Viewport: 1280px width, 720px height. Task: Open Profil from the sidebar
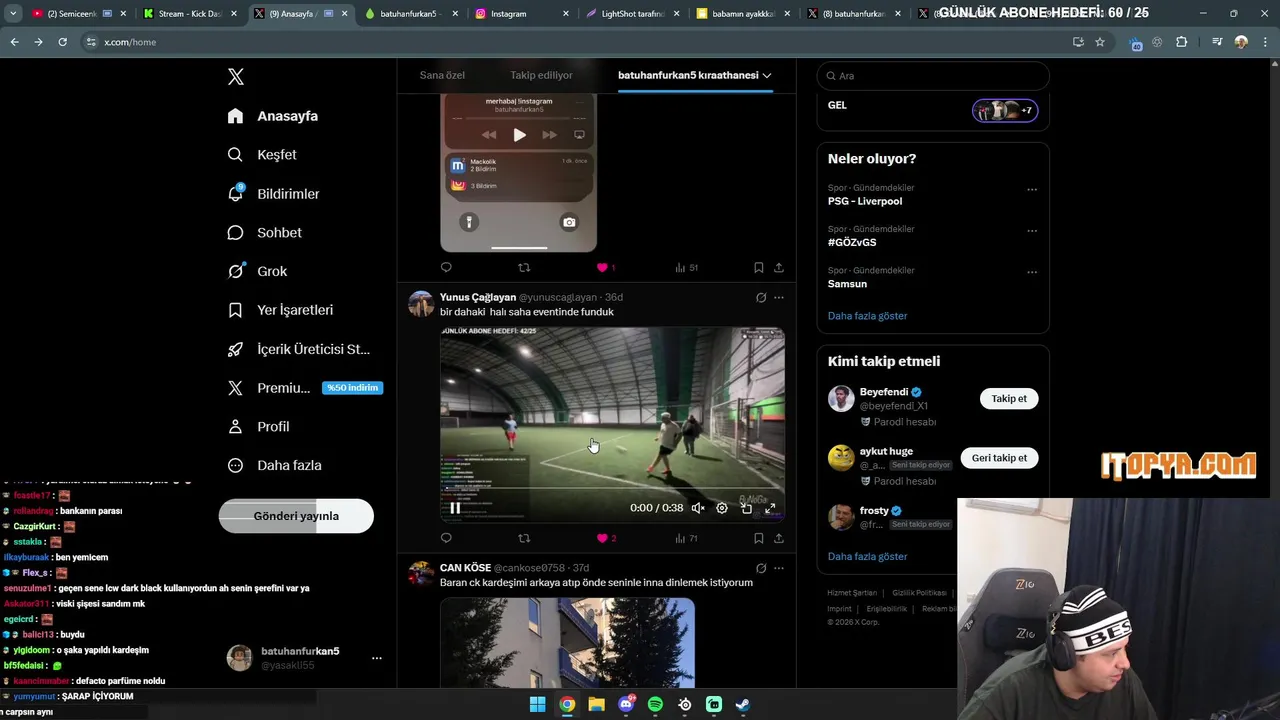[x=259, y=426]
